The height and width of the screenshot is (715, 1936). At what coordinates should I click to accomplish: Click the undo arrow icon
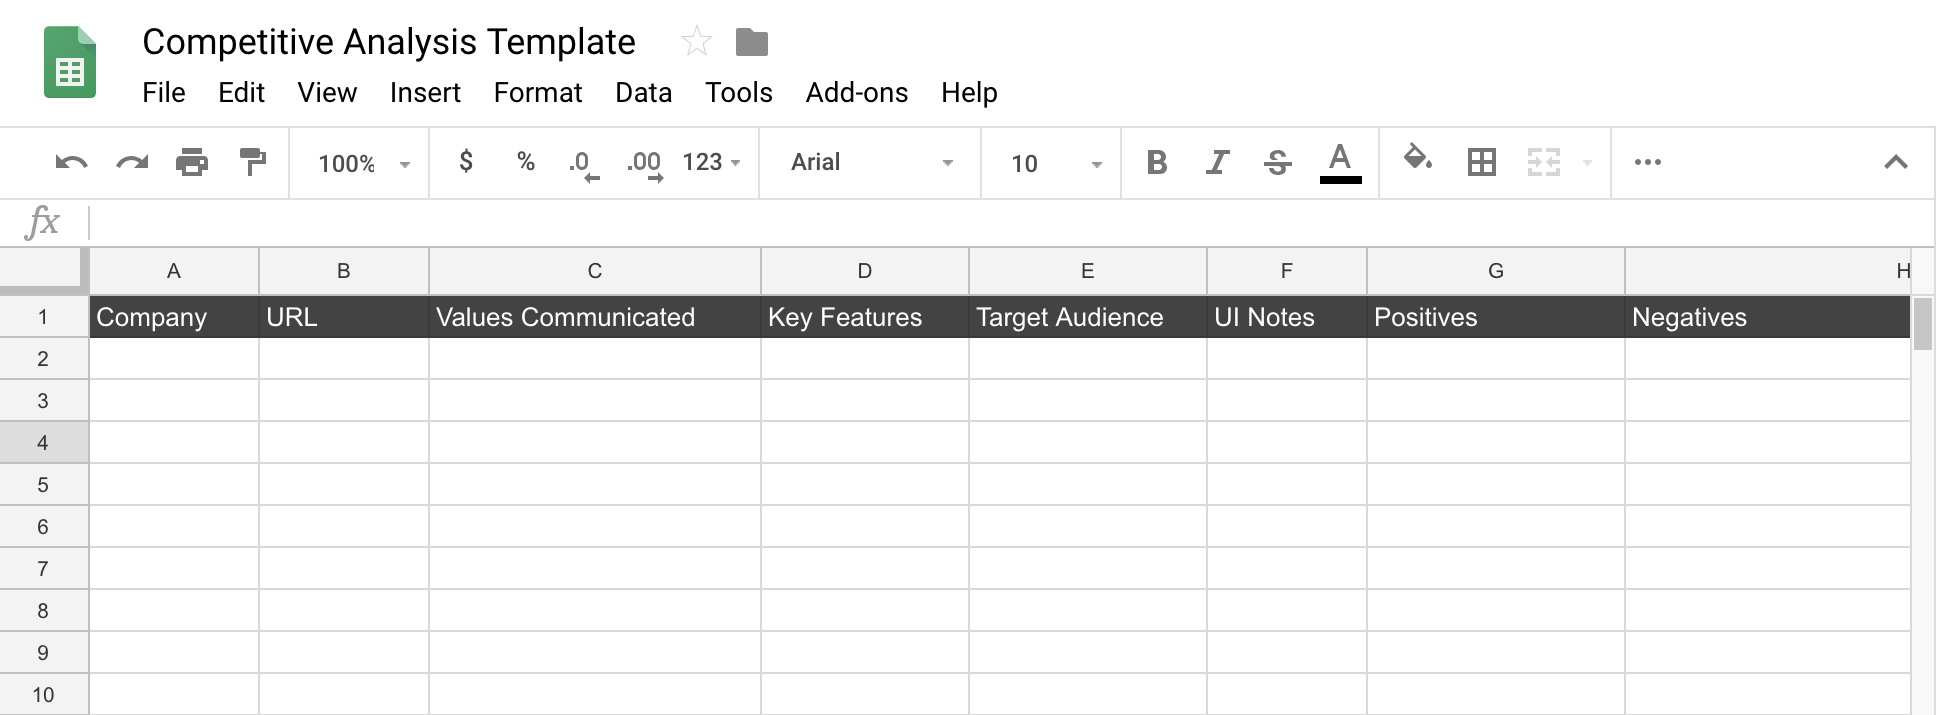71,162
